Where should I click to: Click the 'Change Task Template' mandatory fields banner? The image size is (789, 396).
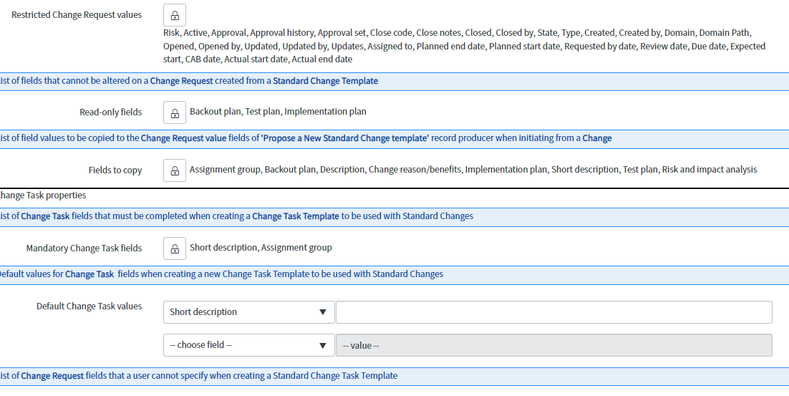(x=394, y=216)
